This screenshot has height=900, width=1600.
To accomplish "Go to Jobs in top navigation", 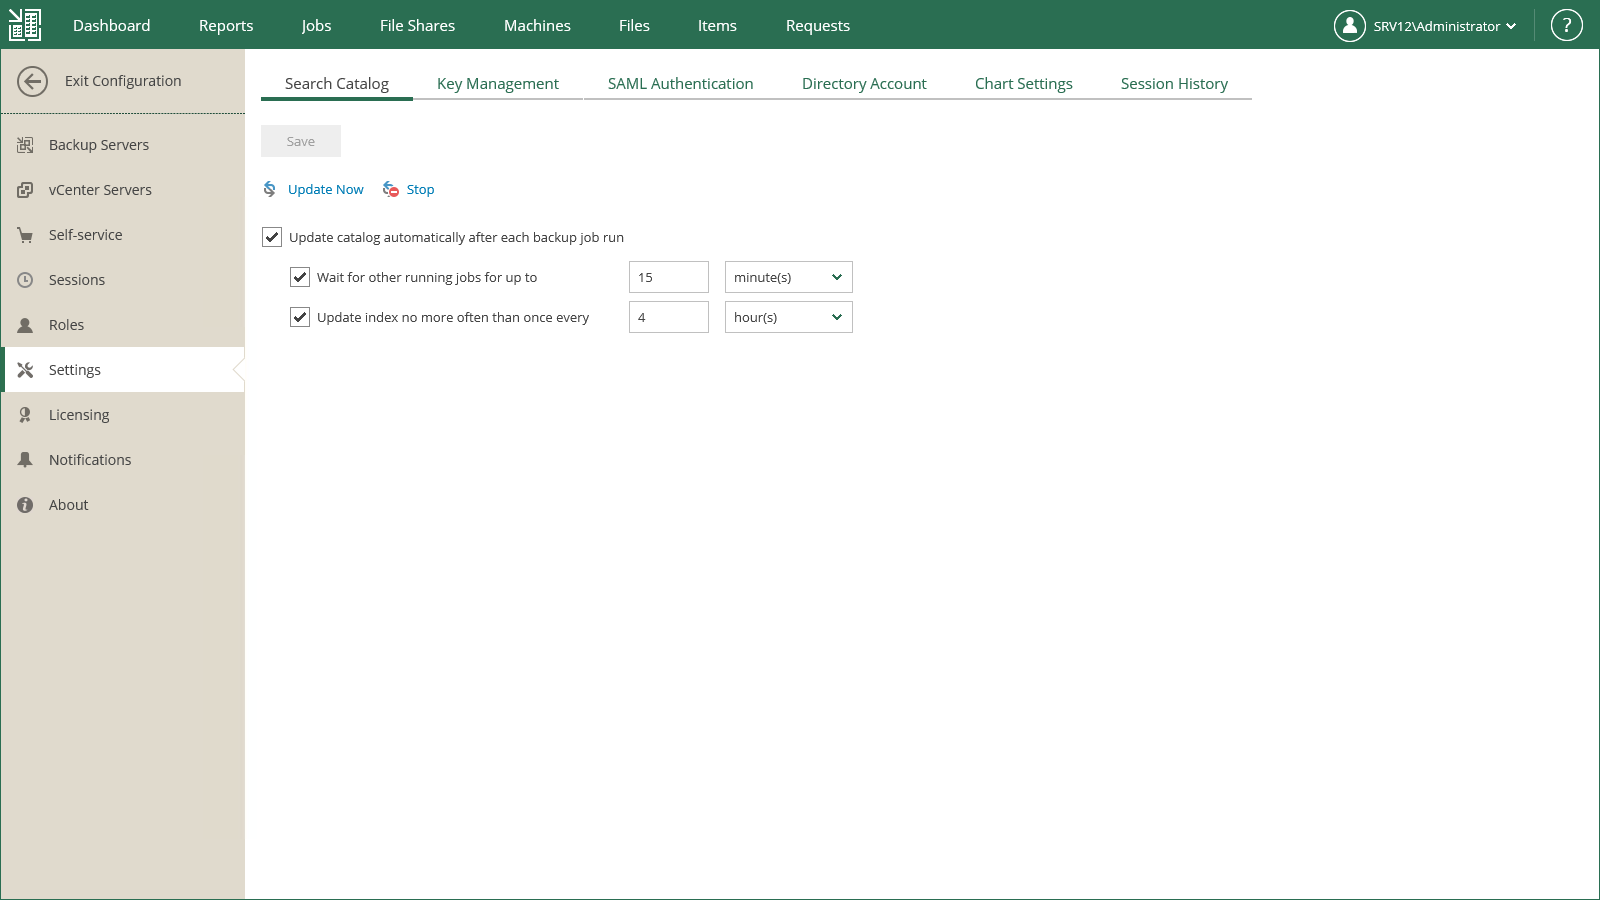I will click(x=316, y=25).
